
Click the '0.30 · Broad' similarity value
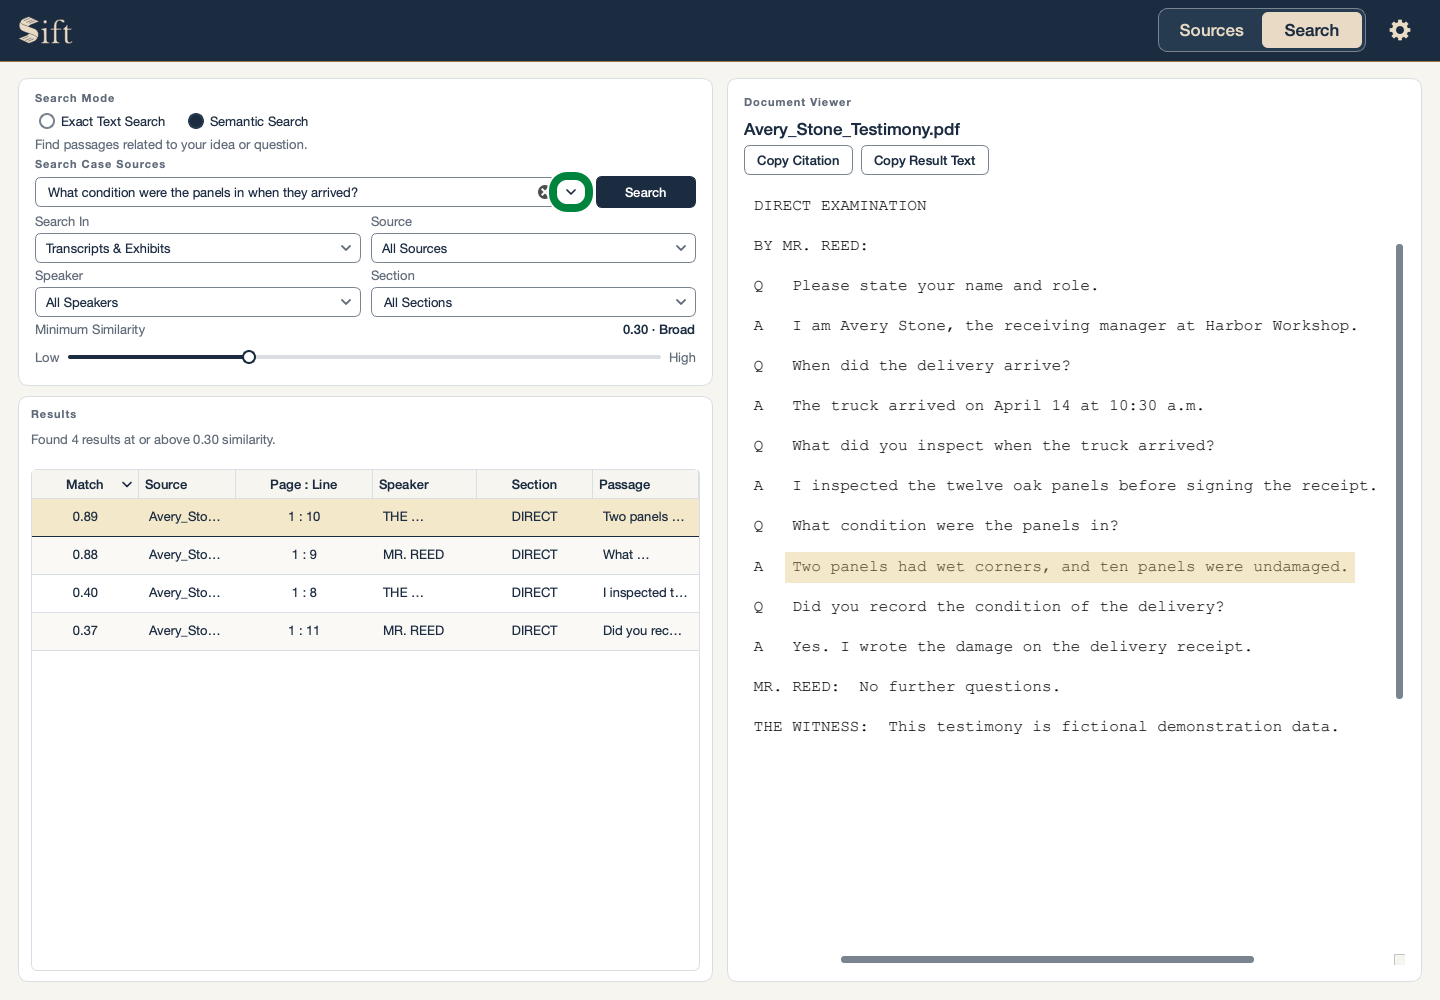[658, 329]
